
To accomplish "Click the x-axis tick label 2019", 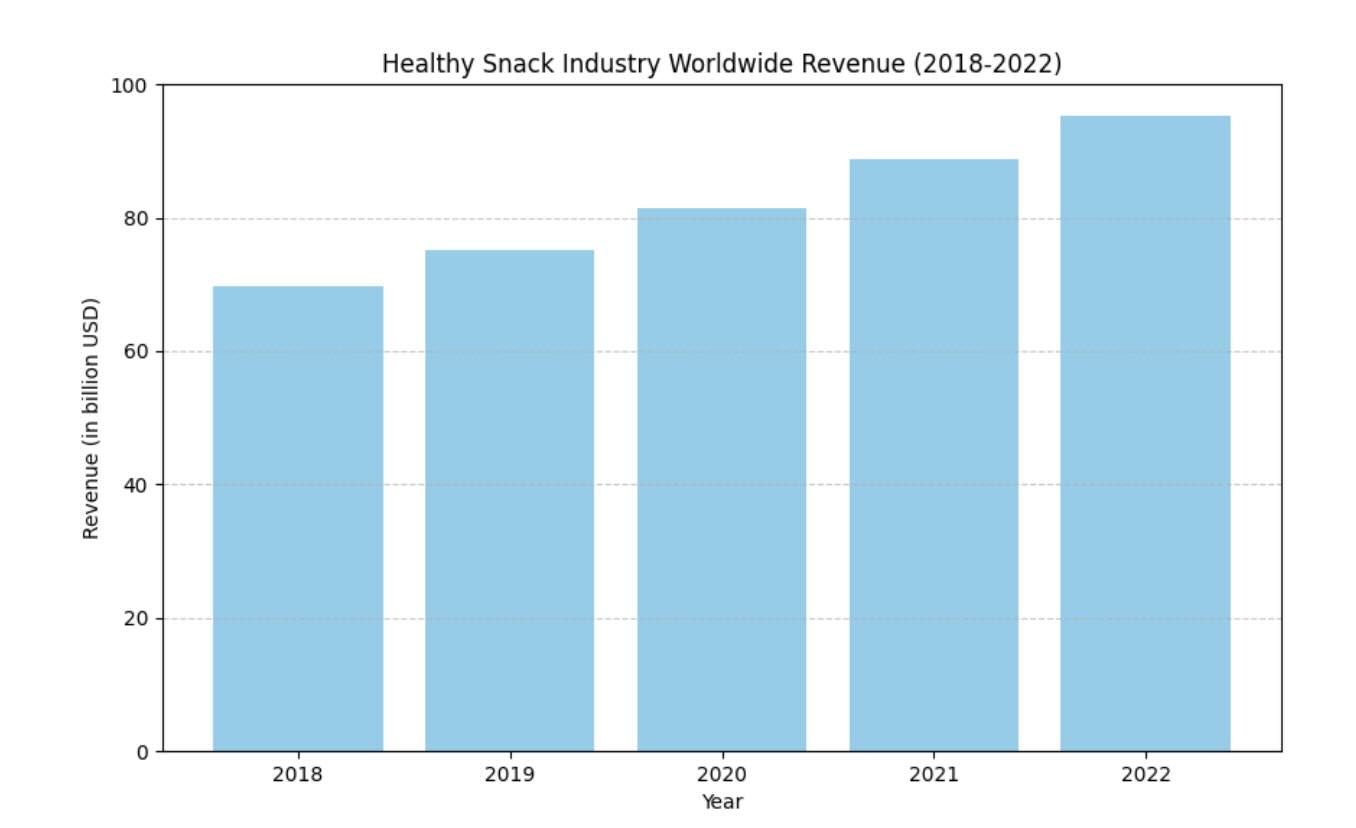I will [x=510, y=774].
